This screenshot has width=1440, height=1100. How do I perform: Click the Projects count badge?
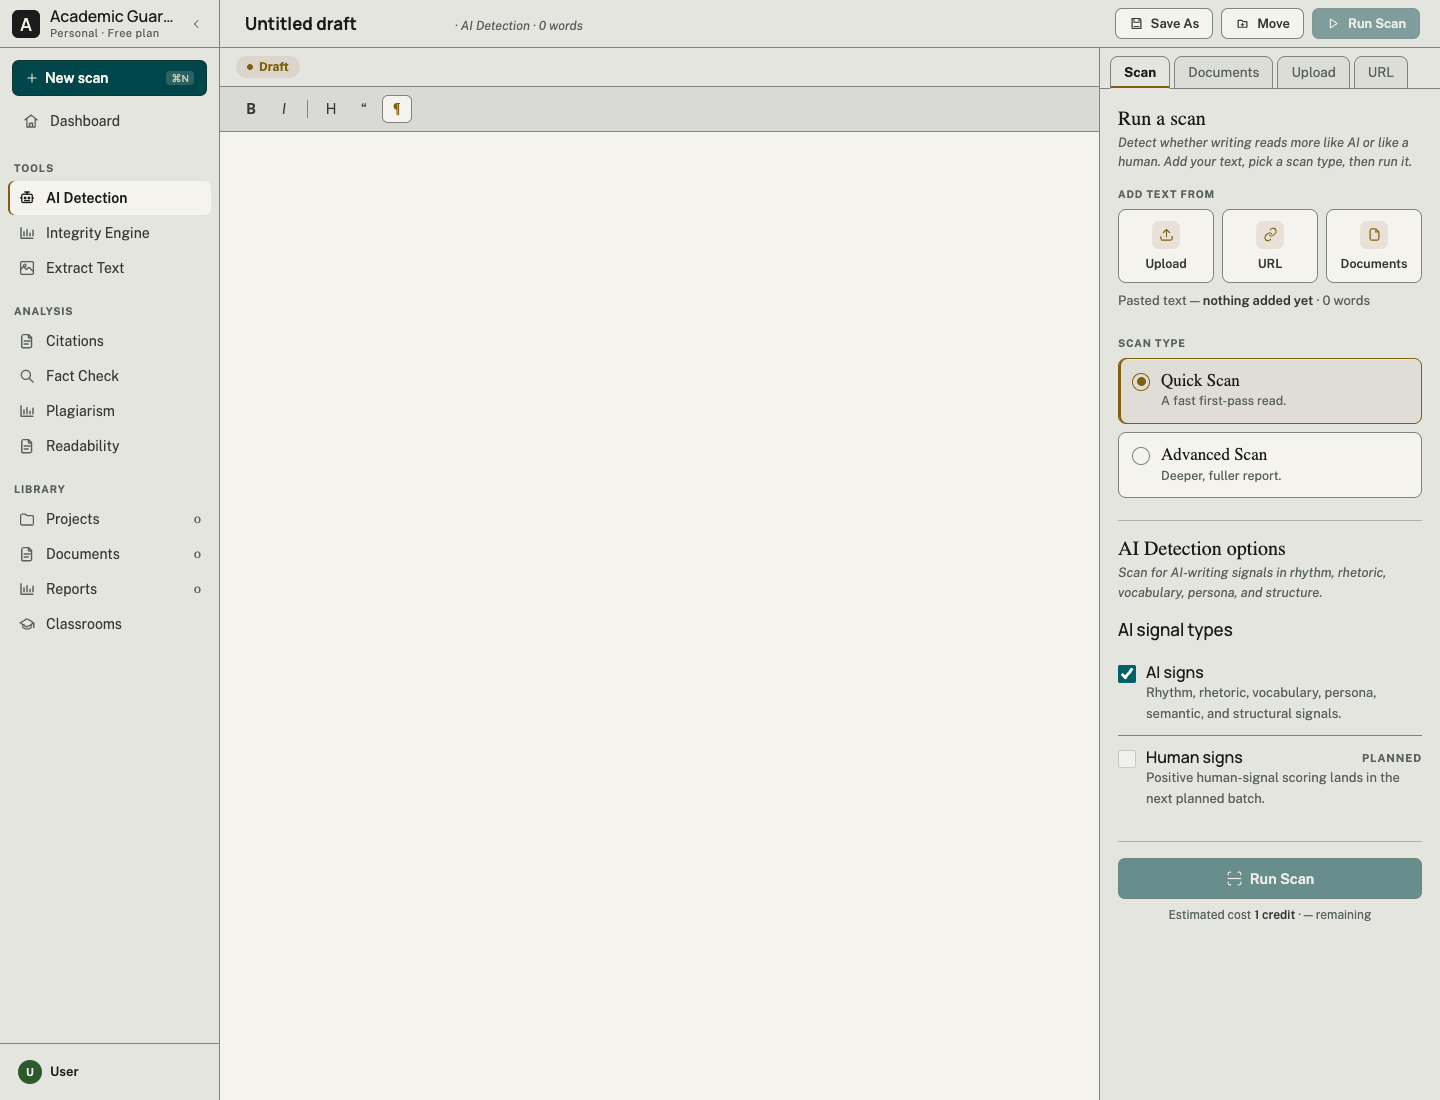(197, 519)
